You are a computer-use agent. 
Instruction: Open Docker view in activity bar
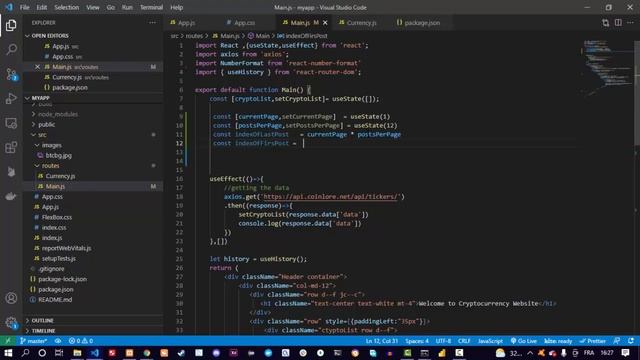[11, 196]
